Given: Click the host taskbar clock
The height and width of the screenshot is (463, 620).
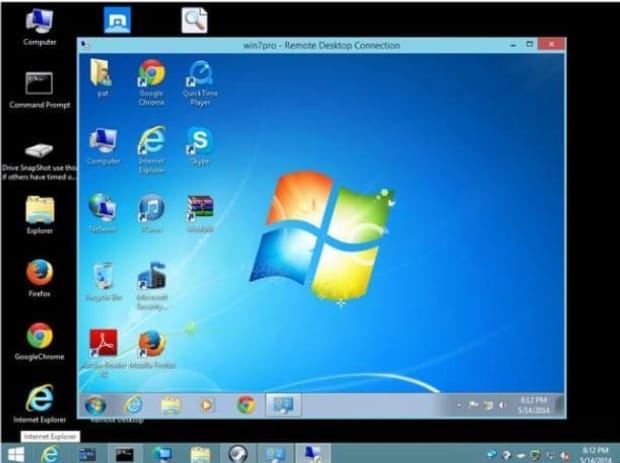Looking at the screenshot, I should [595, 454].
